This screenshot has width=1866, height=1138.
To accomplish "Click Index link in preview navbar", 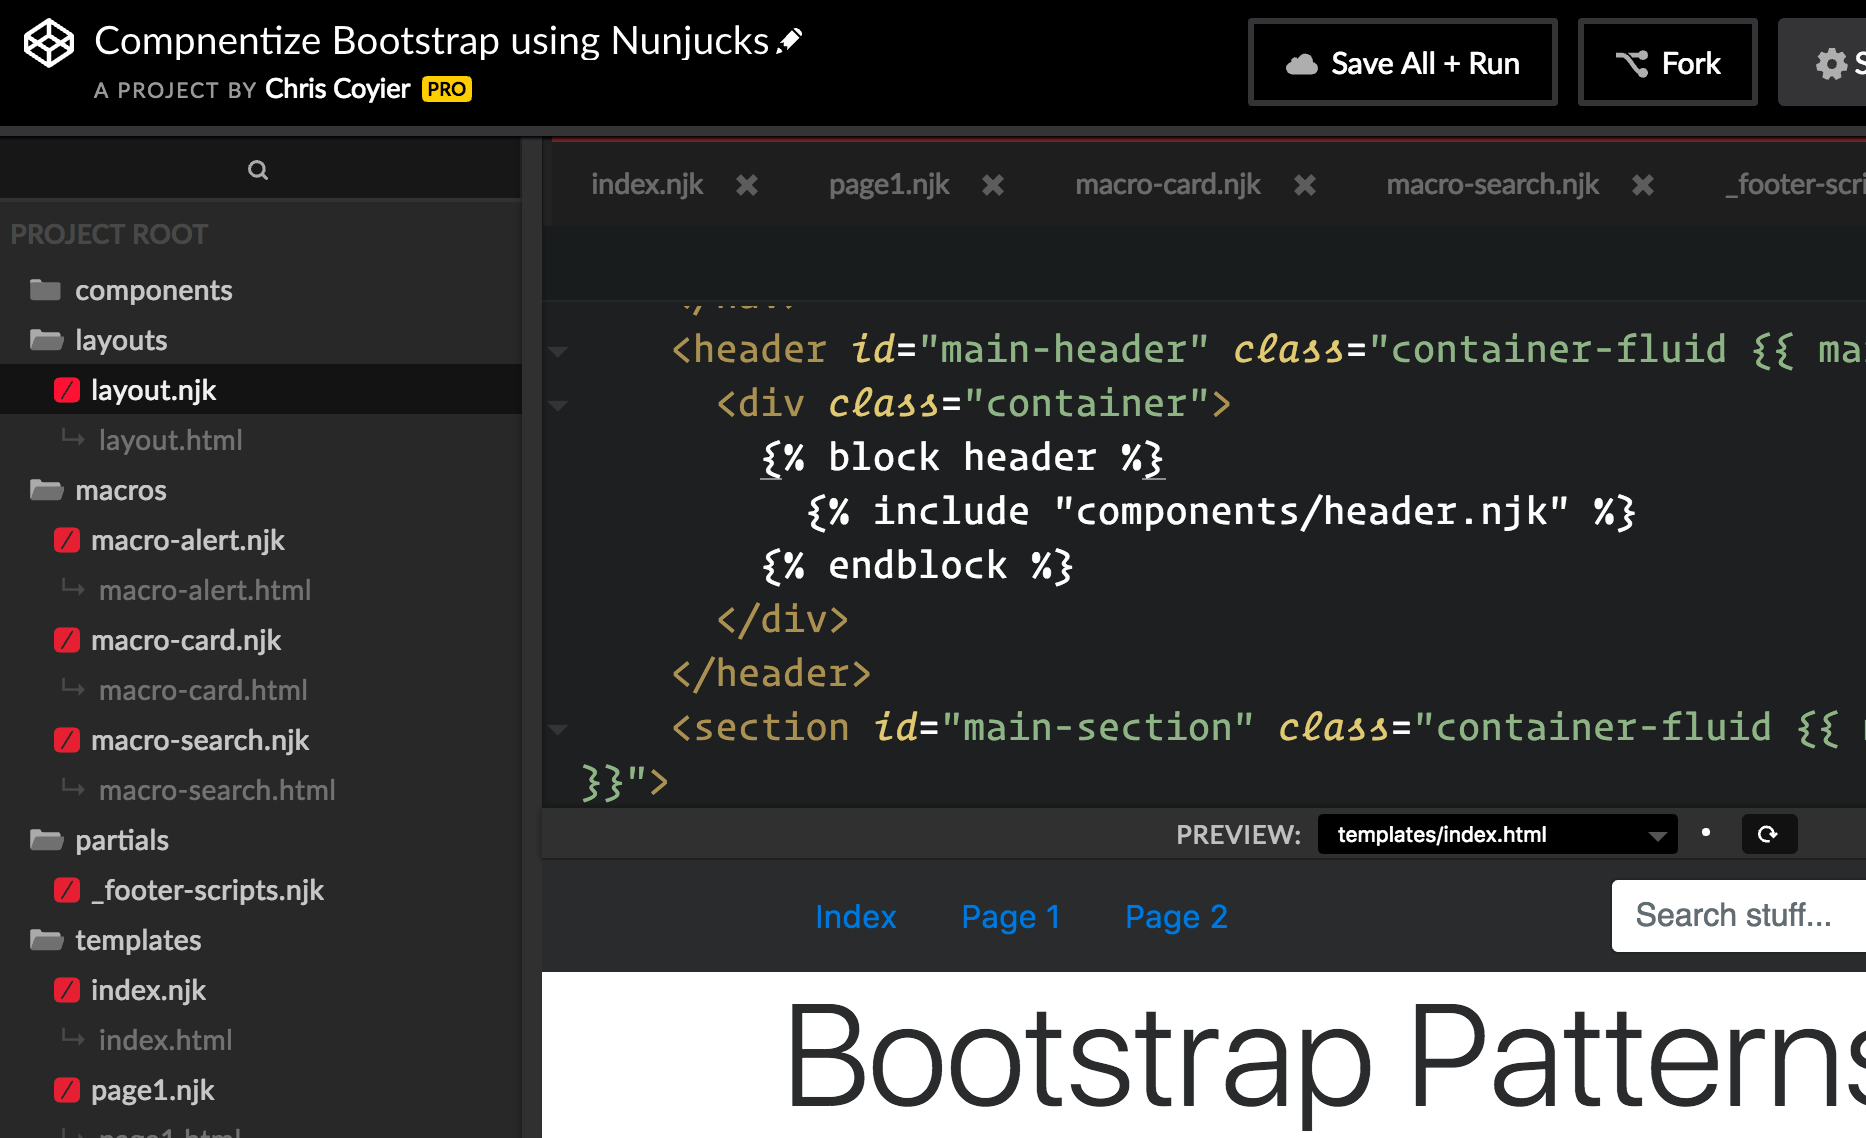I will coord(855,916).
